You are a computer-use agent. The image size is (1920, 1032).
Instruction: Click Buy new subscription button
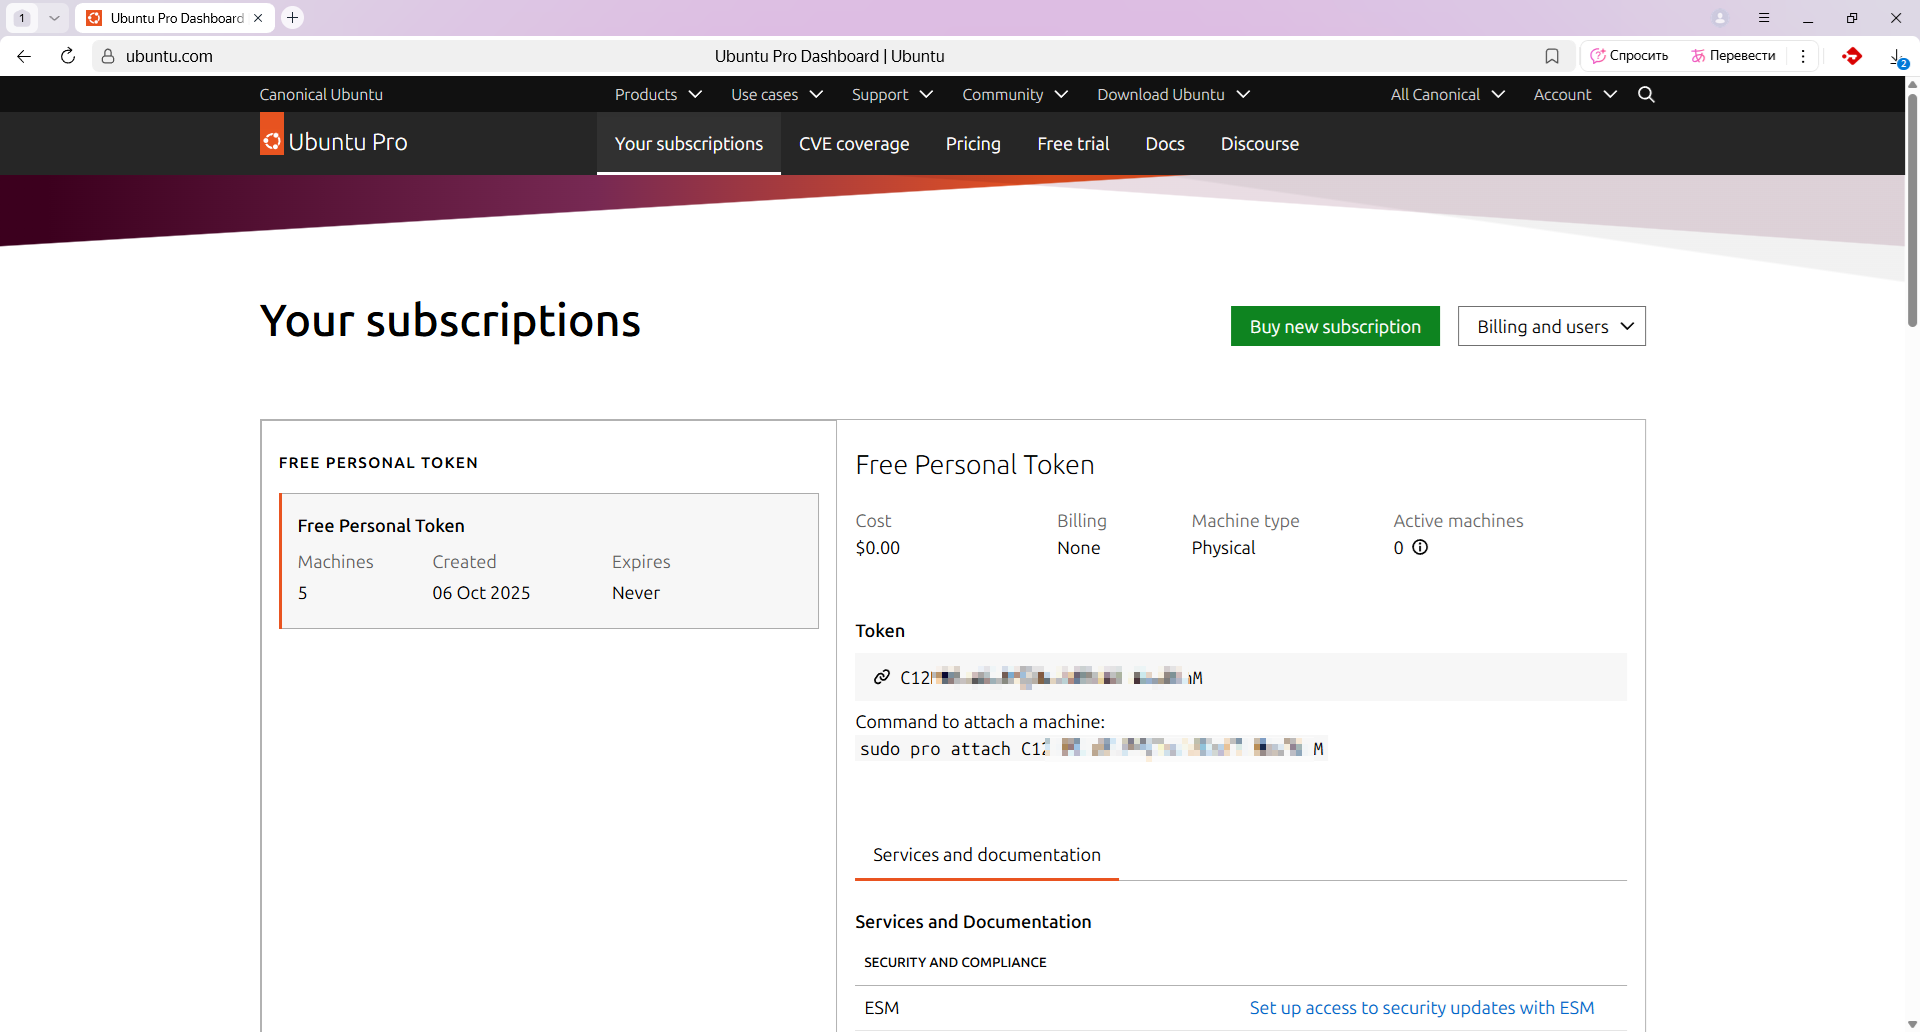pos(1334,326)
